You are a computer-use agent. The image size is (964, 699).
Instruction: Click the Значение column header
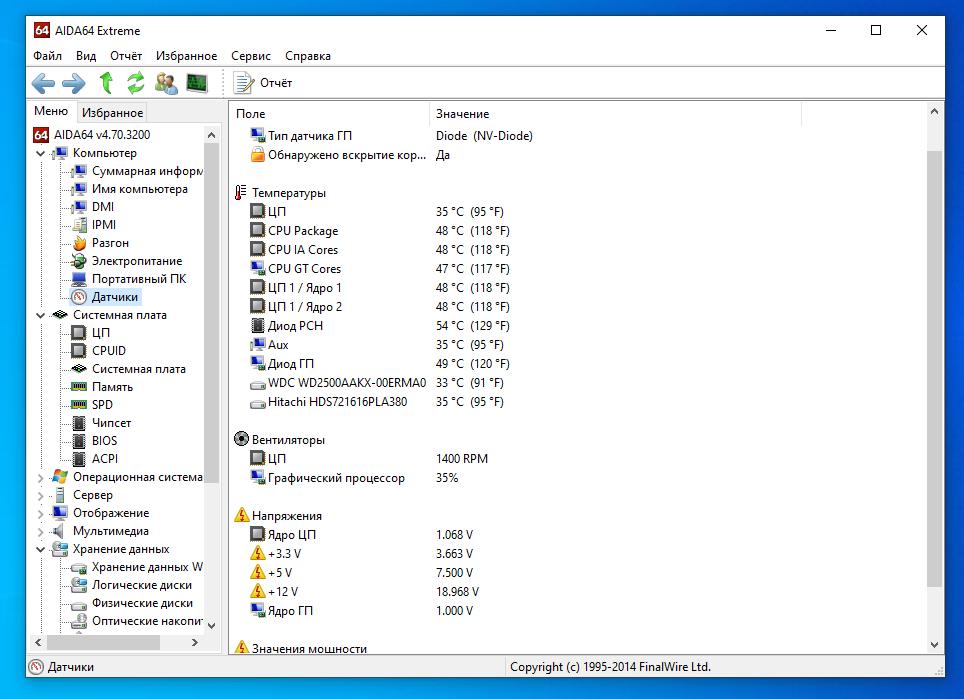coord(462,114)
